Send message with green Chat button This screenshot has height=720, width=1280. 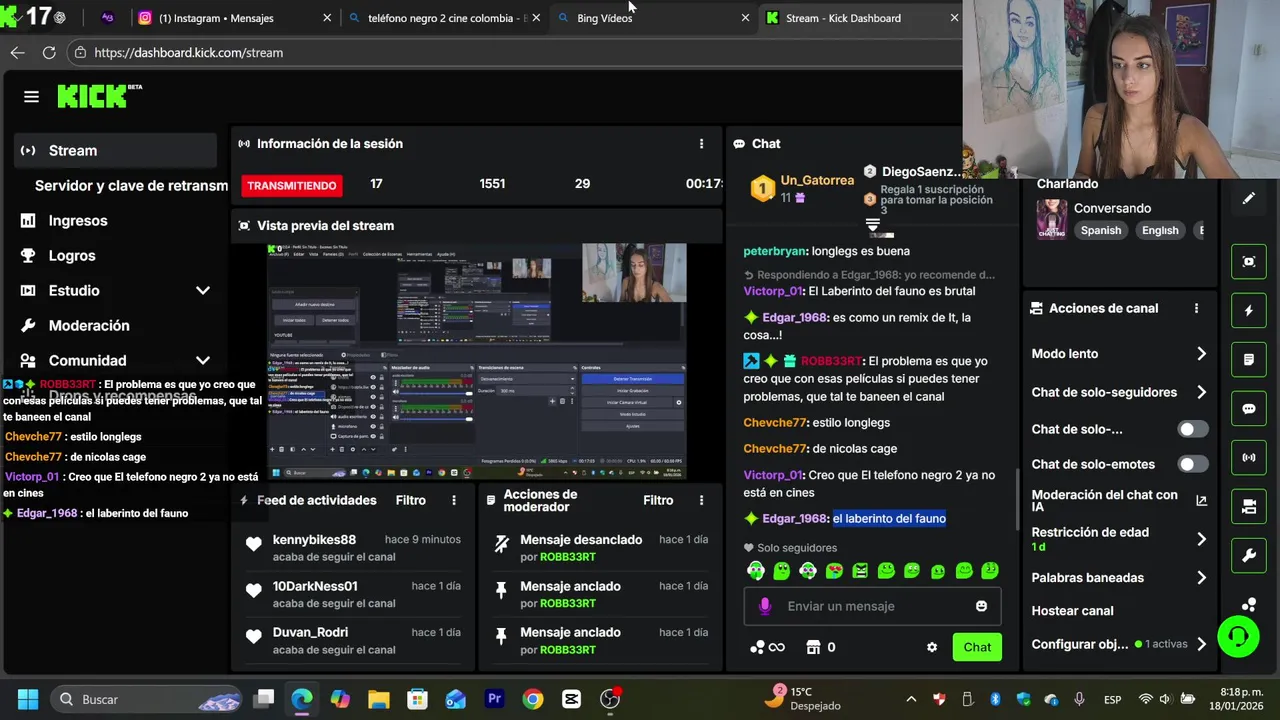point(977,647)
